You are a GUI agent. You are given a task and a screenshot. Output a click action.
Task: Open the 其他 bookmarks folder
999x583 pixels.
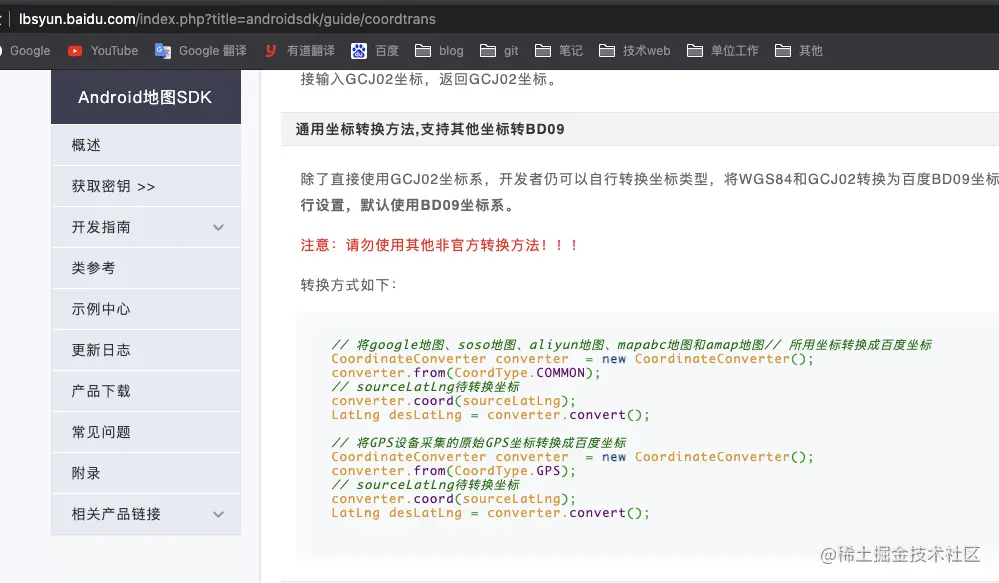tap(799, 51)
